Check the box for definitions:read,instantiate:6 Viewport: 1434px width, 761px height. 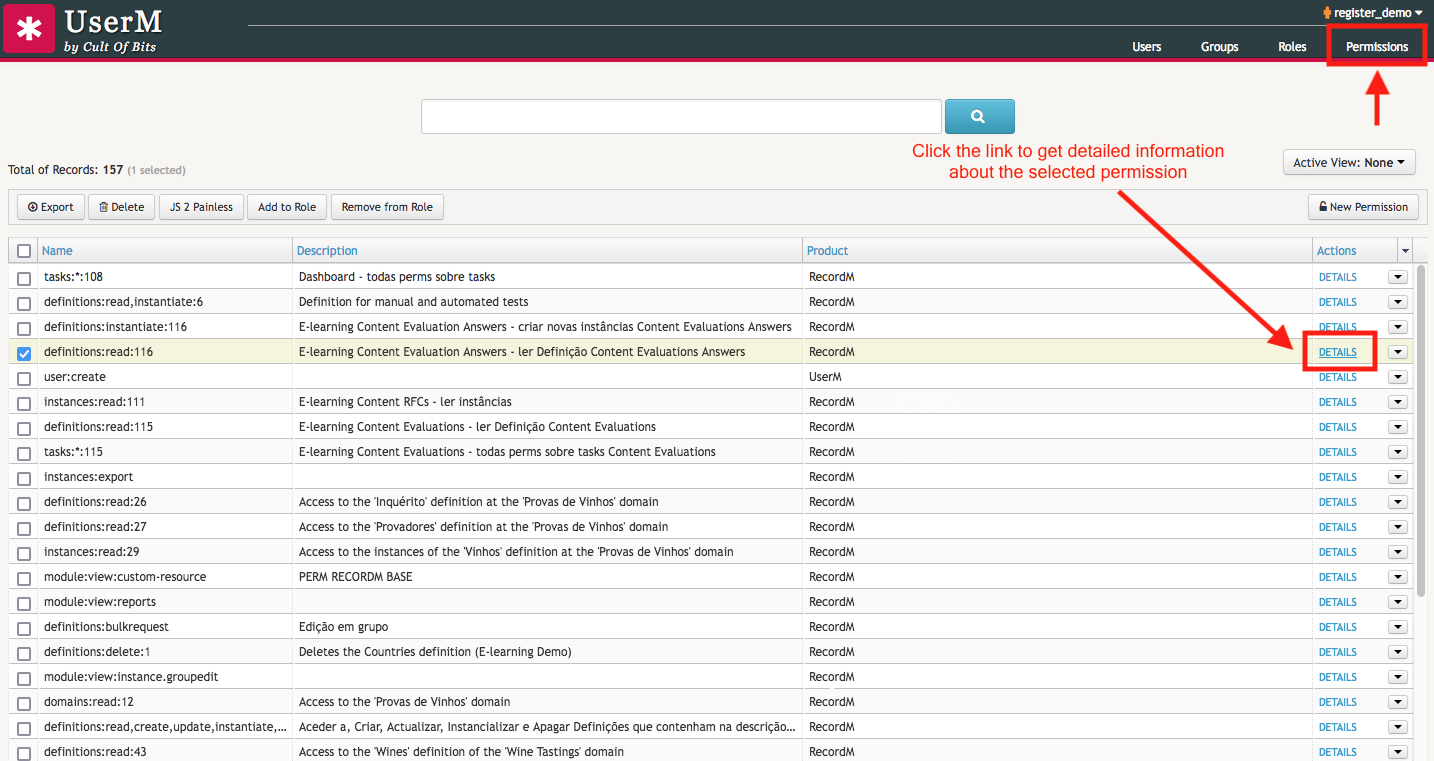[x=24, y=303]
